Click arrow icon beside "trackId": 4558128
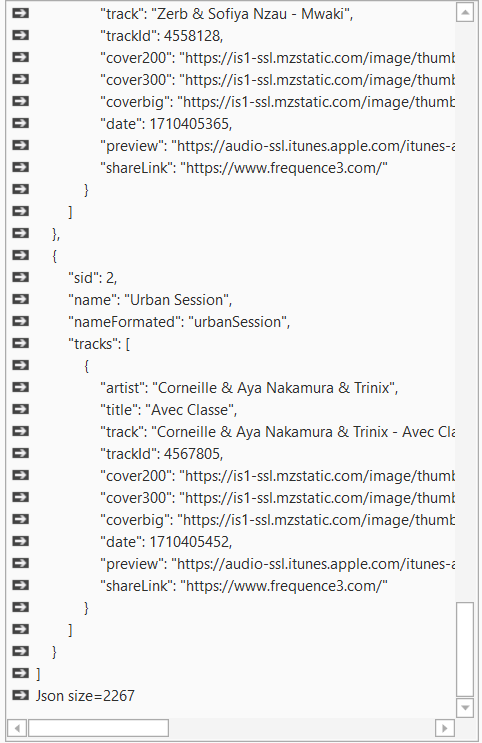The height and width of the screenshot is (743, 482). click(x=20, y=35)
